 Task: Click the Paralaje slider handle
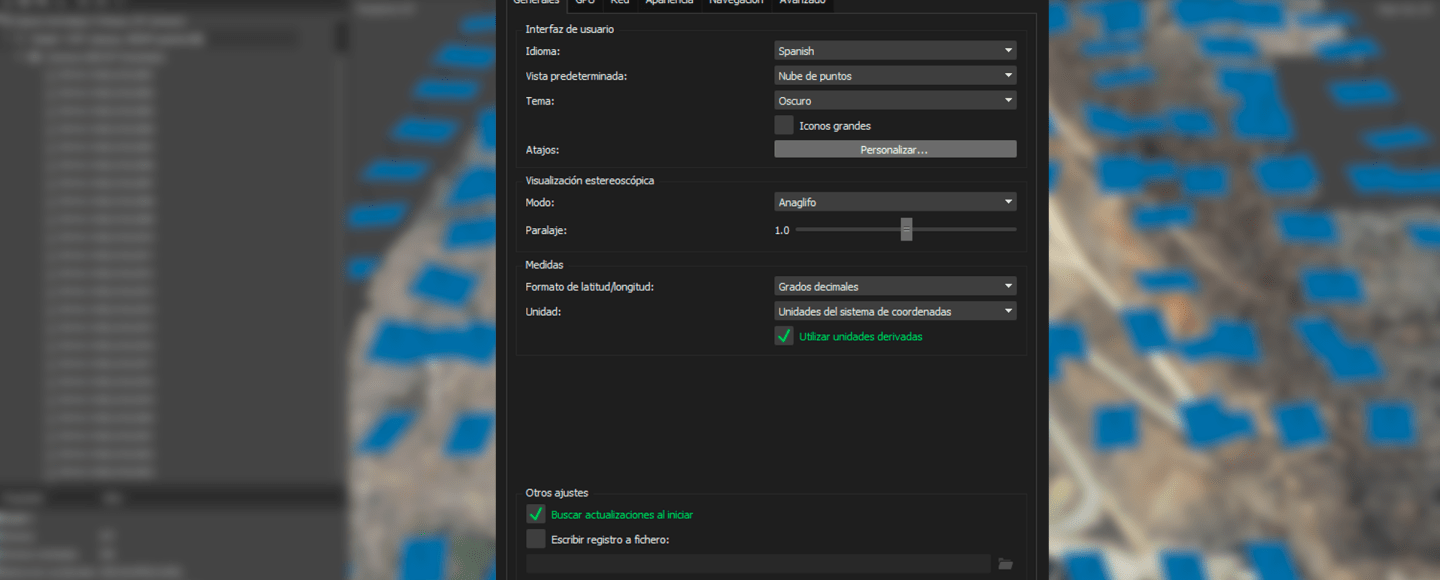(x=906, y=230)
